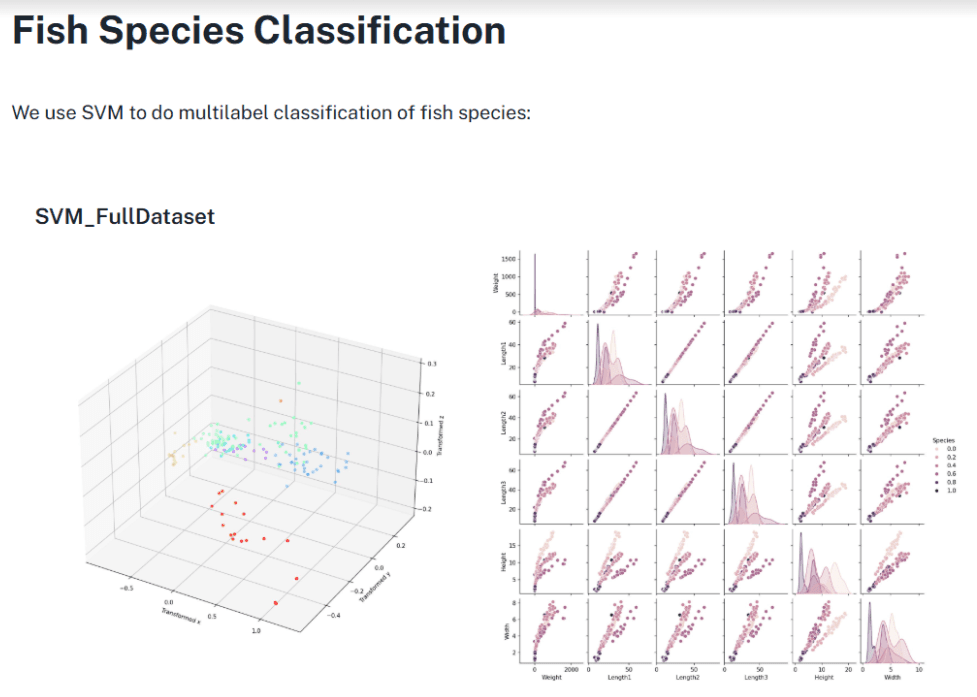977x697 pixels.
Task: Click the Length3 x-axis label under pairplot
Action: click(x=755, y=678)
